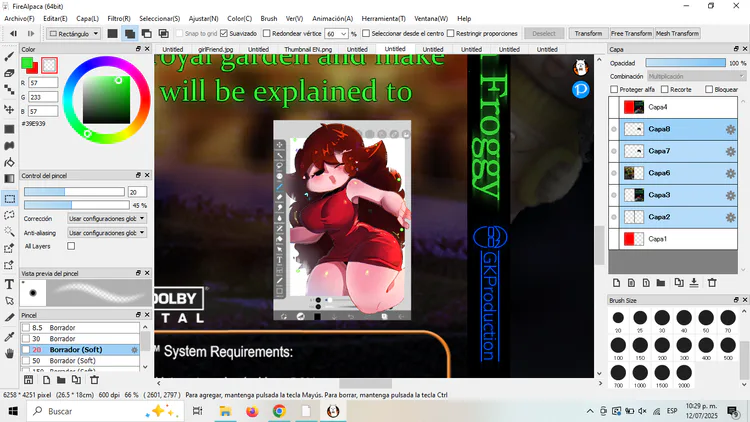This screenshot has width=750, height=422.
Task: Open the Animación(A) menu
Action: click(332, 19)
